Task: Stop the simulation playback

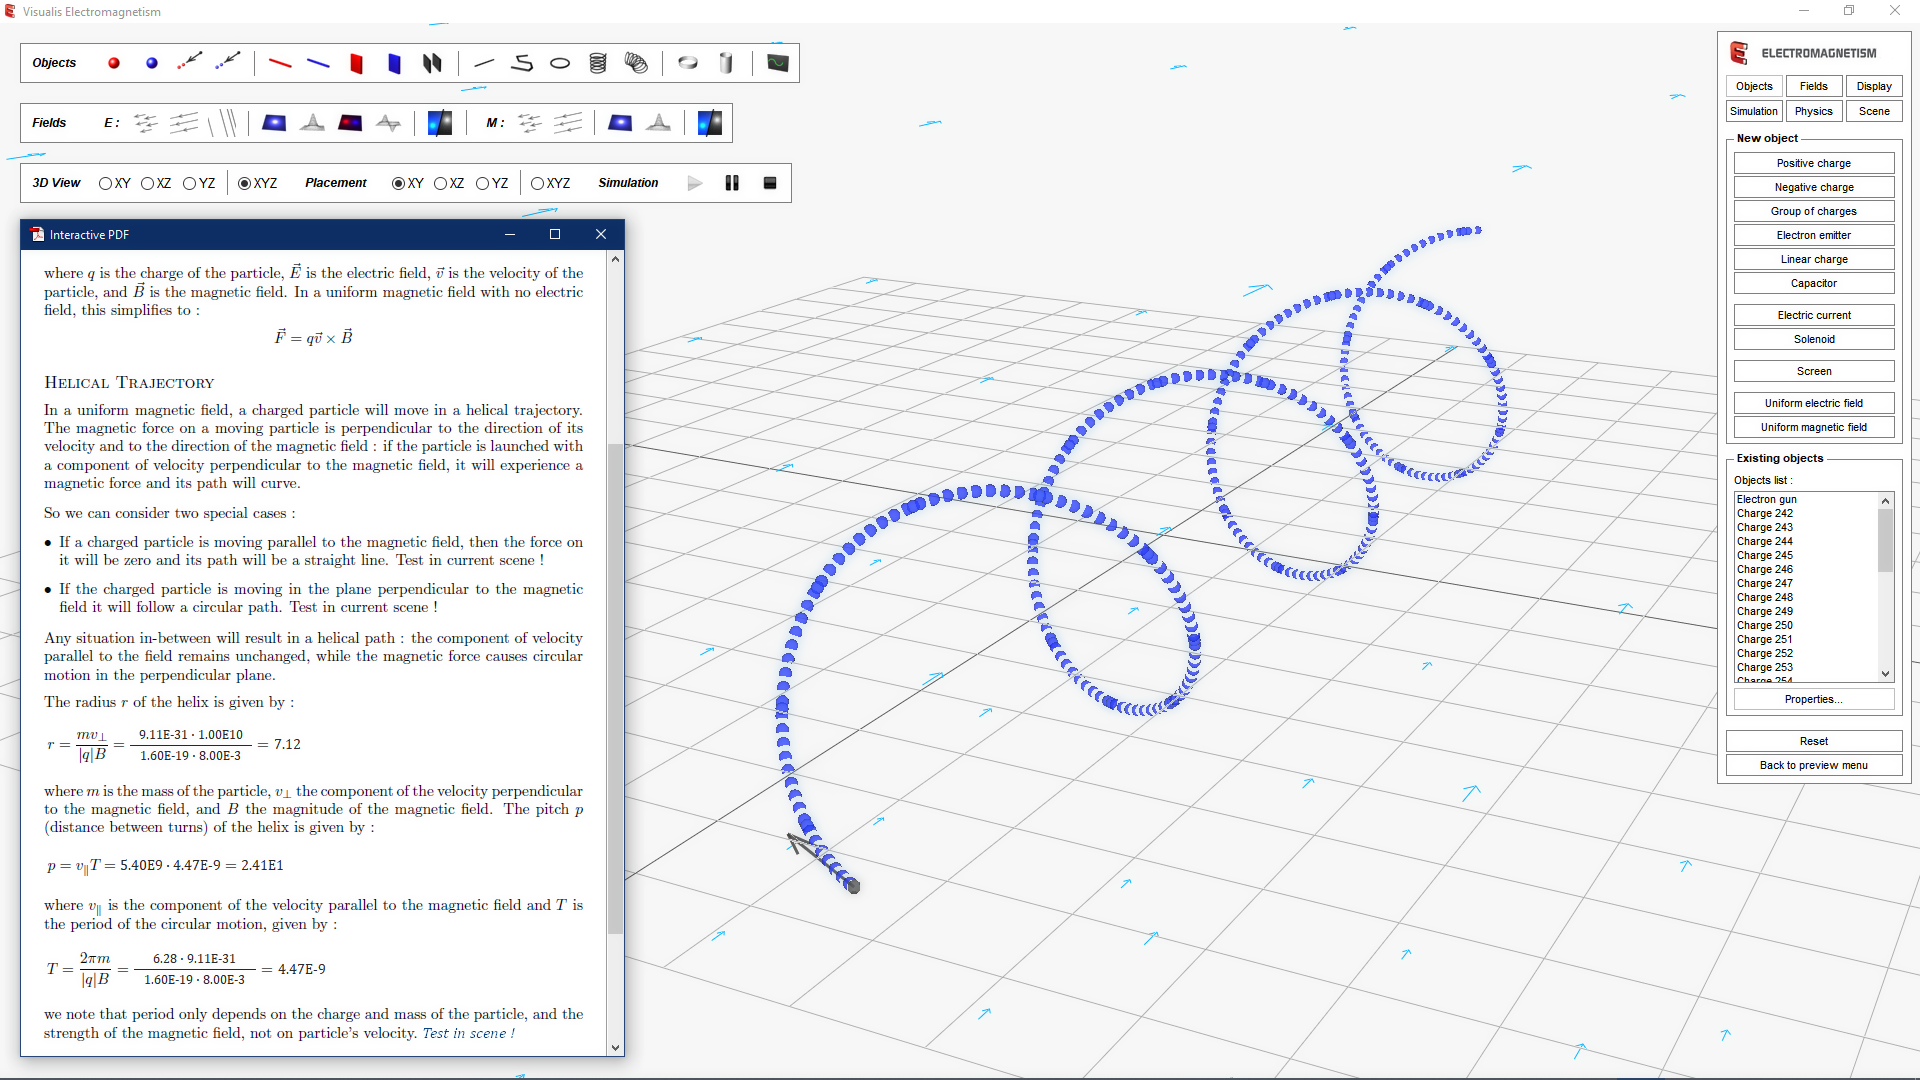Action: coord(770,183)
